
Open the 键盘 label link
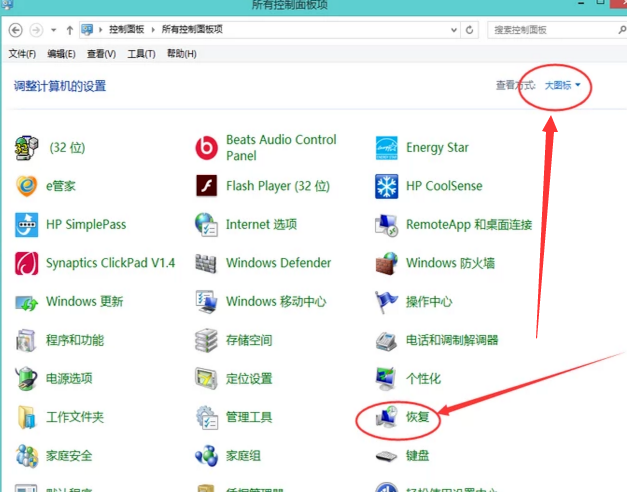[x=417, y=456]
